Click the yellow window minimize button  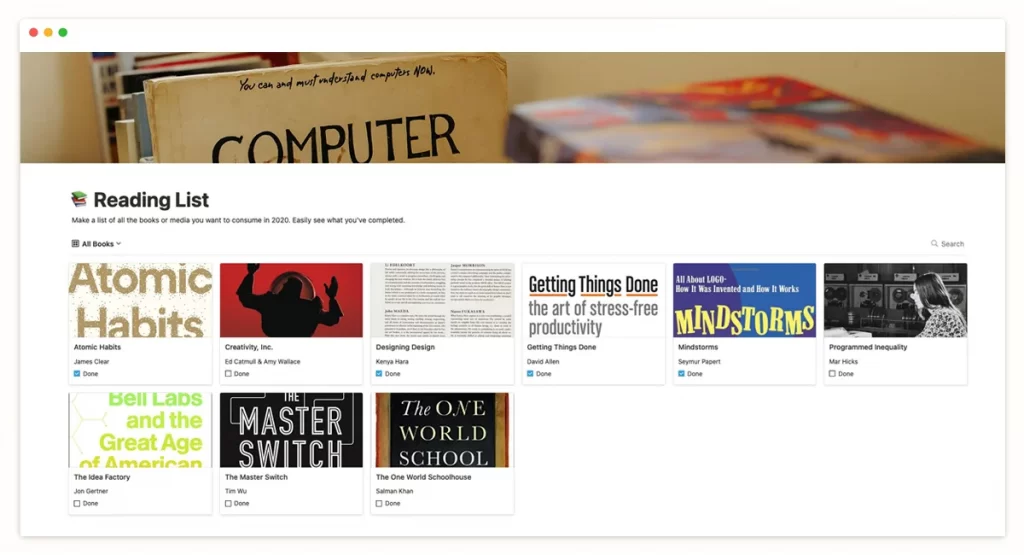coord(48,32)
